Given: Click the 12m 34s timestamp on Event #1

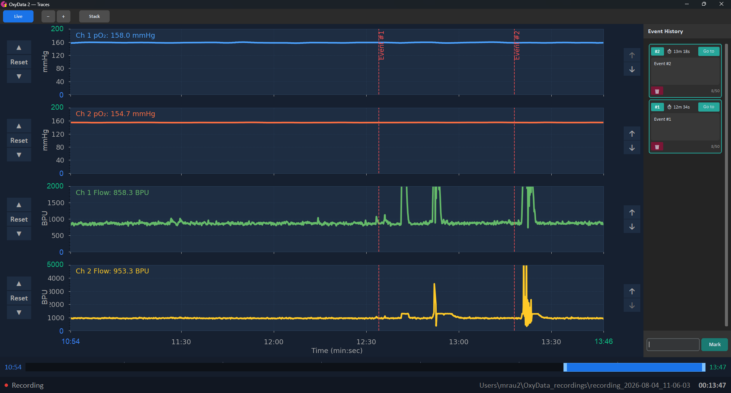Looking at the screenshot, I should [679, 107].
